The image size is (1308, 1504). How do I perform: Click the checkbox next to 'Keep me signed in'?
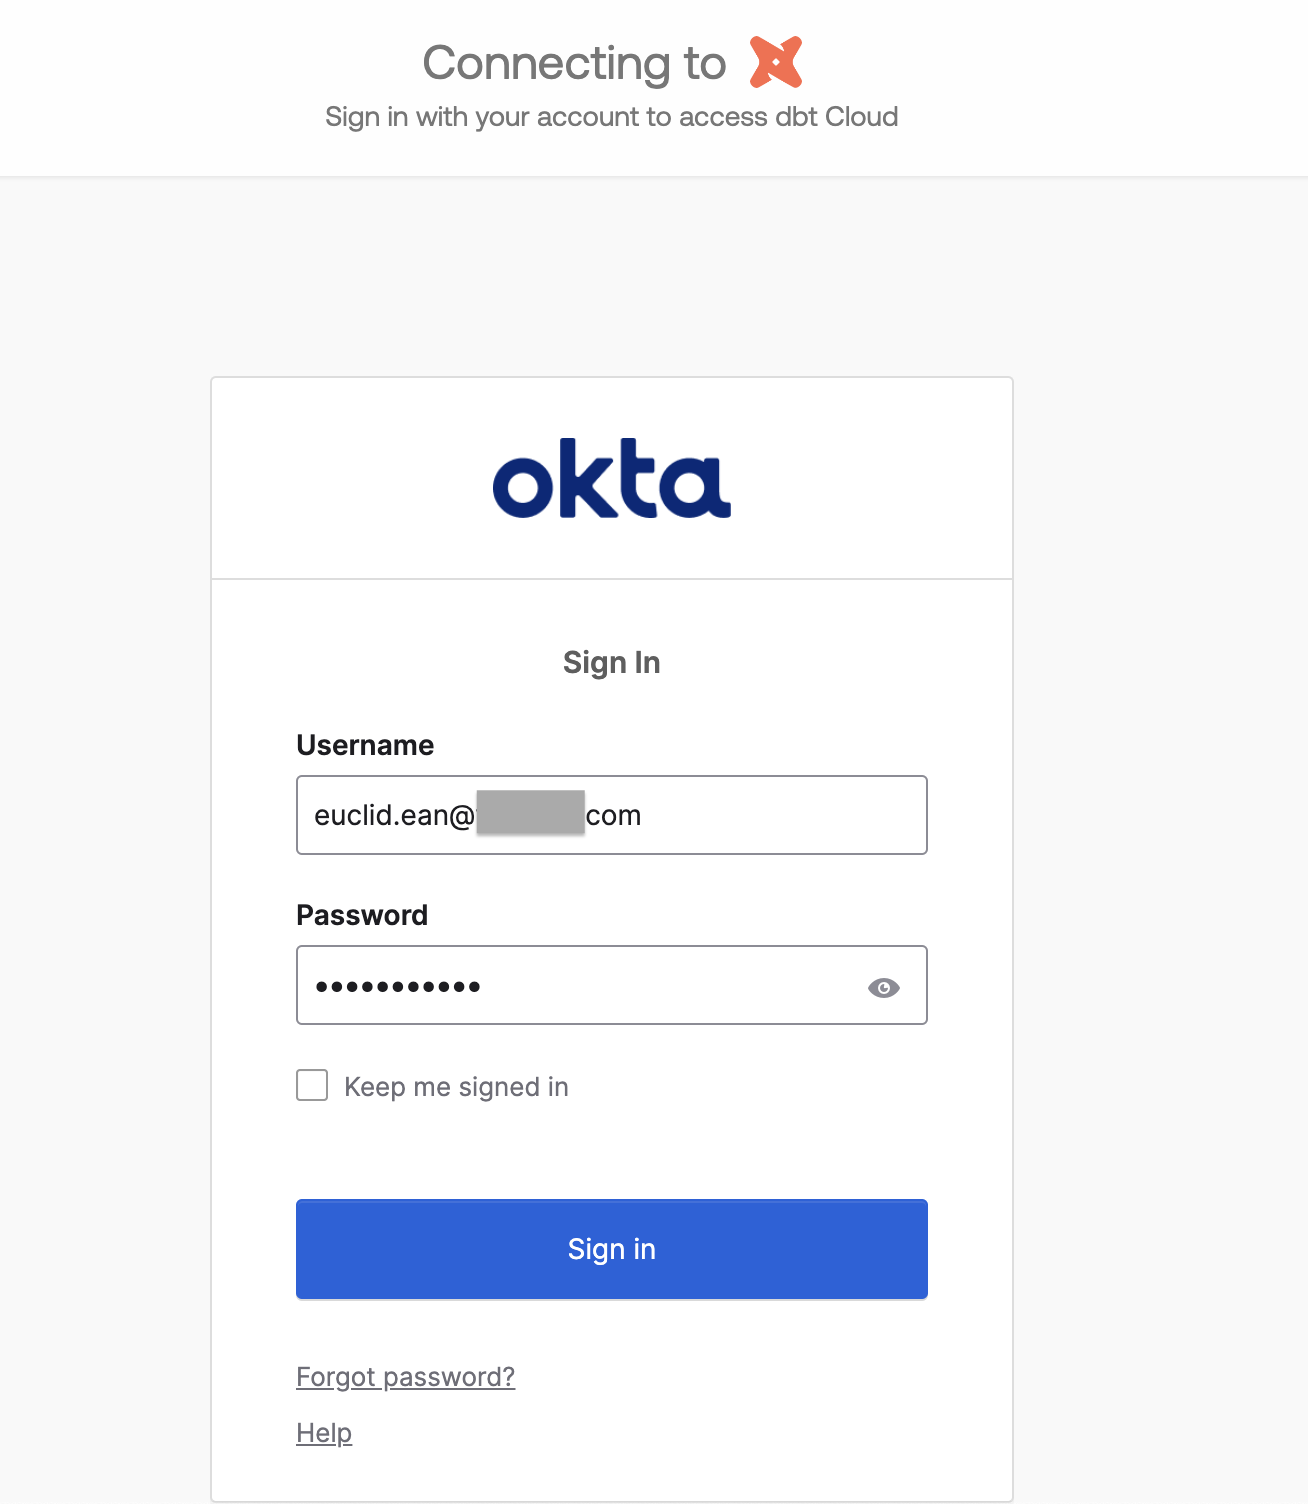click(311, 1085)
